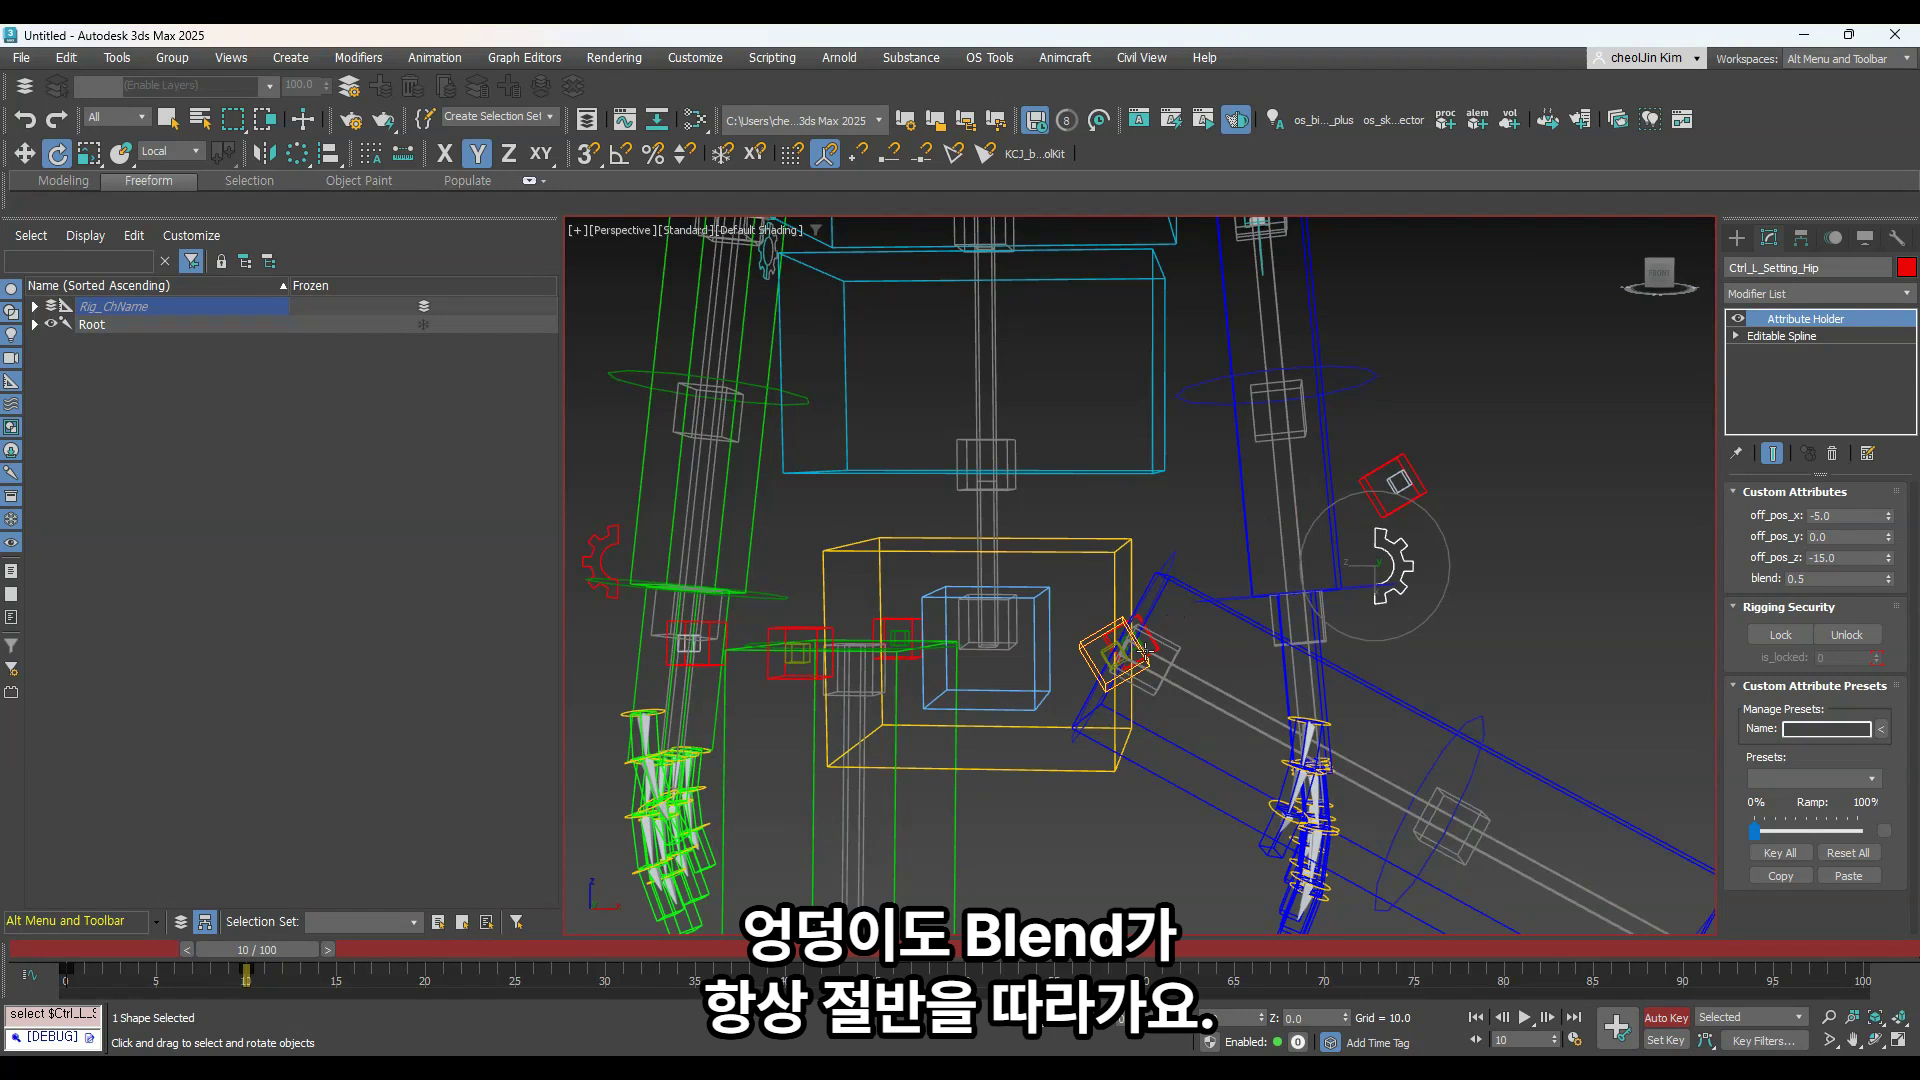Select the Rotate tool
Viewport: 1920px width, 1080px height.
[57, 153]
